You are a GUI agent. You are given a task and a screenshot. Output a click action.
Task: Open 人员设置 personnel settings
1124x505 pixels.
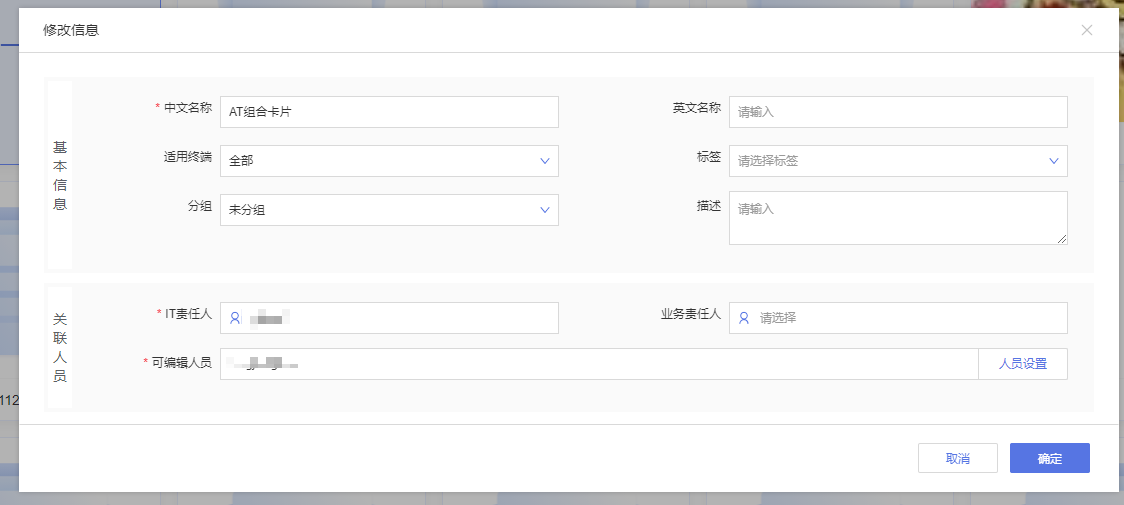pyautogui.click(x=1023, y=364)
